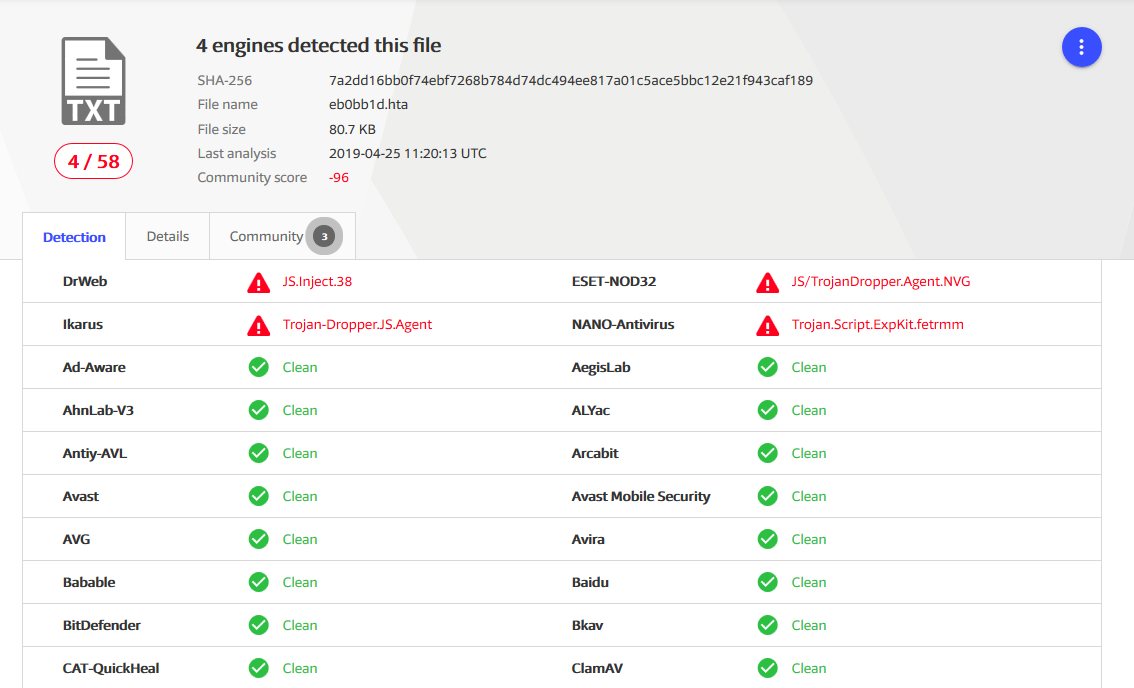Click the ESET-NOD32 red warning triangle
Image resolution: width=1134 pixels, height=688 pixels.
click(x=767, y=282)
